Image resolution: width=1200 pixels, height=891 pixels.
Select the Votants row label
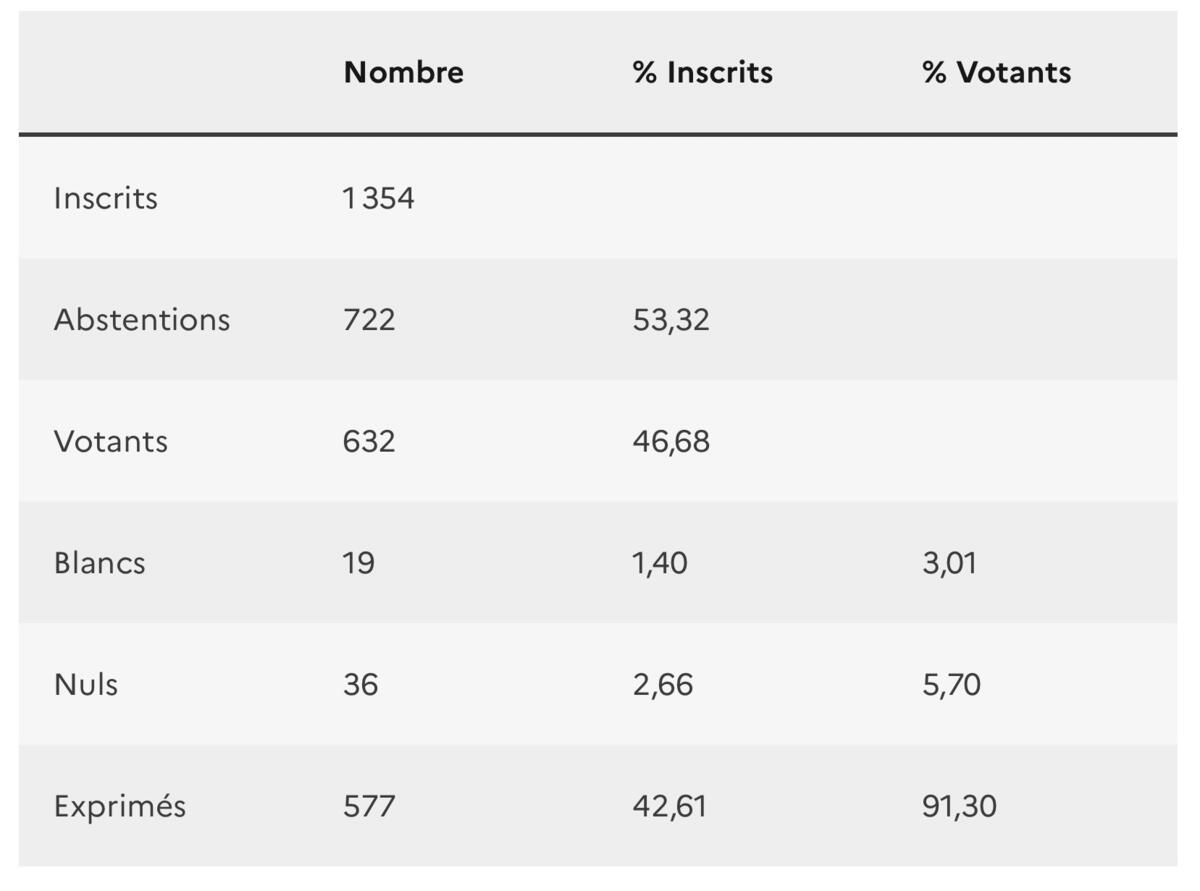click(x=110, y=441)
